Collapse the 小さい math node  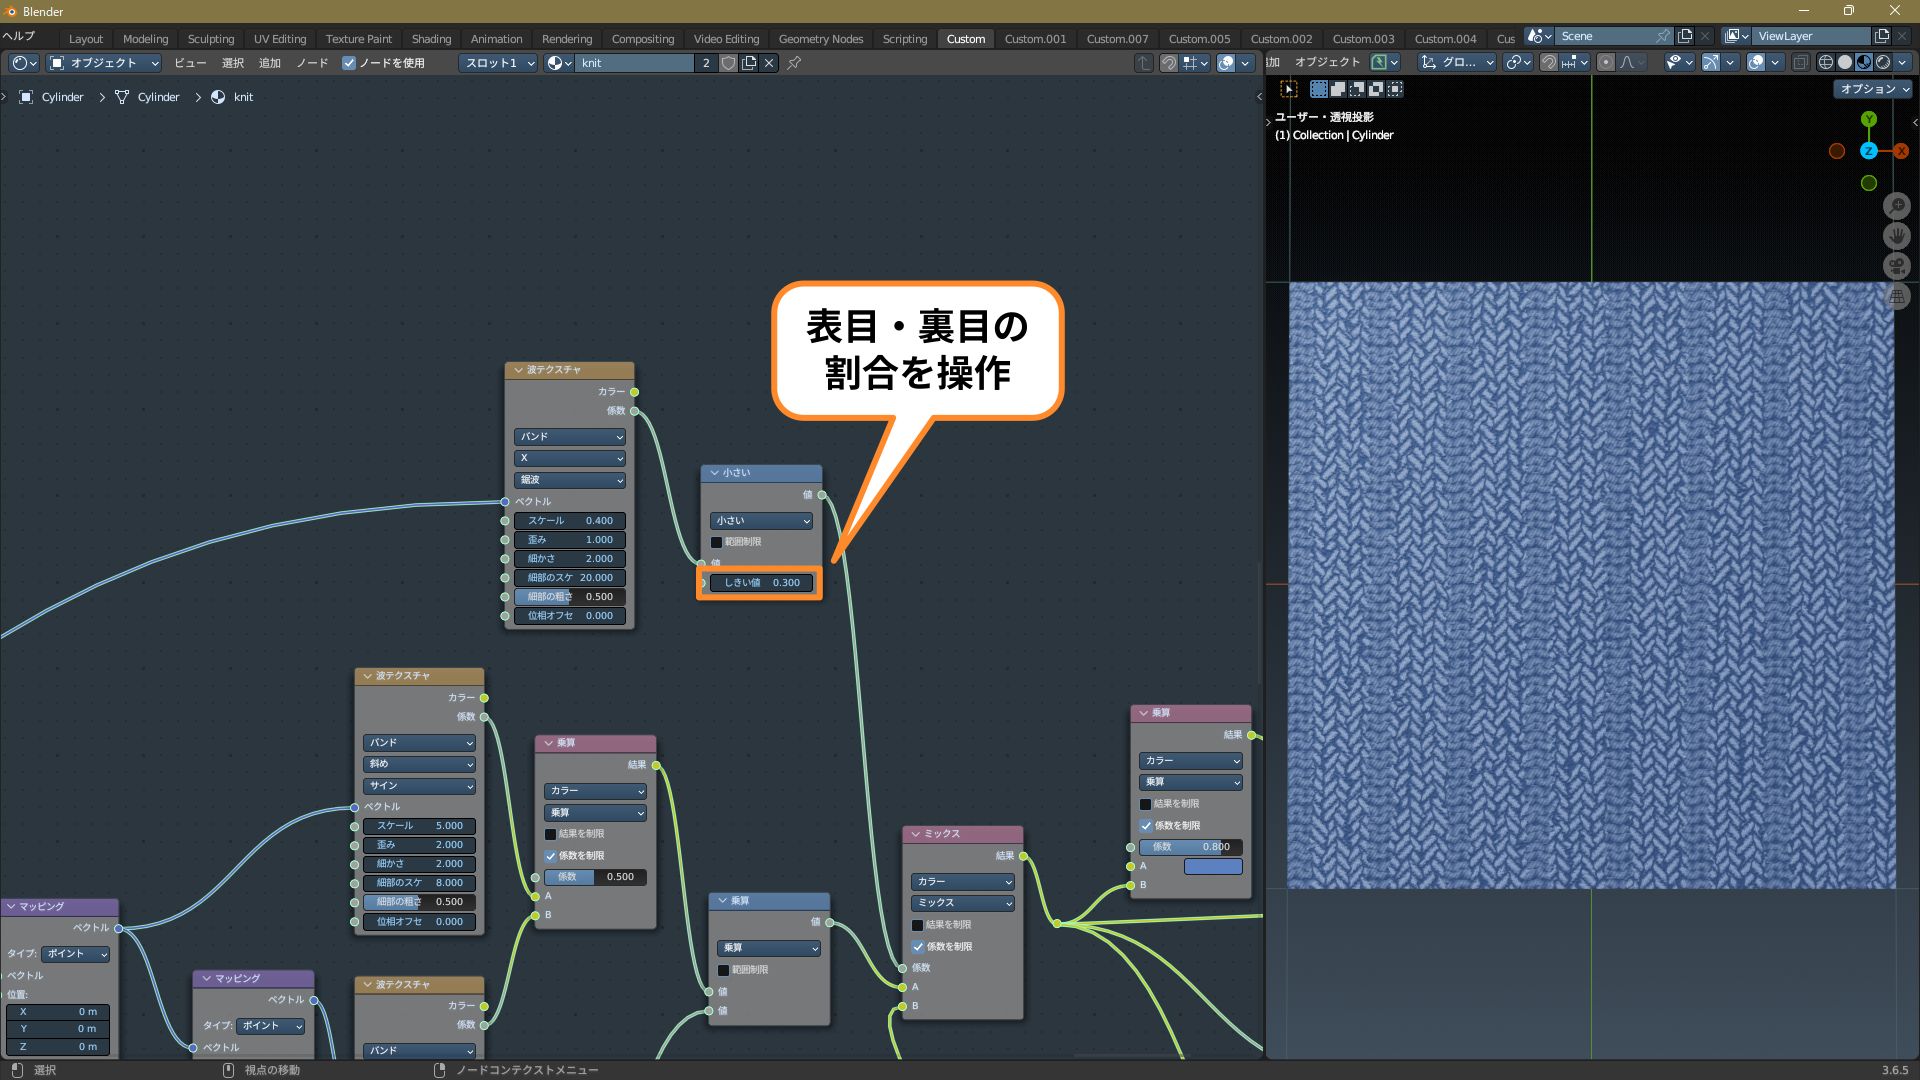tap(714, 472)
